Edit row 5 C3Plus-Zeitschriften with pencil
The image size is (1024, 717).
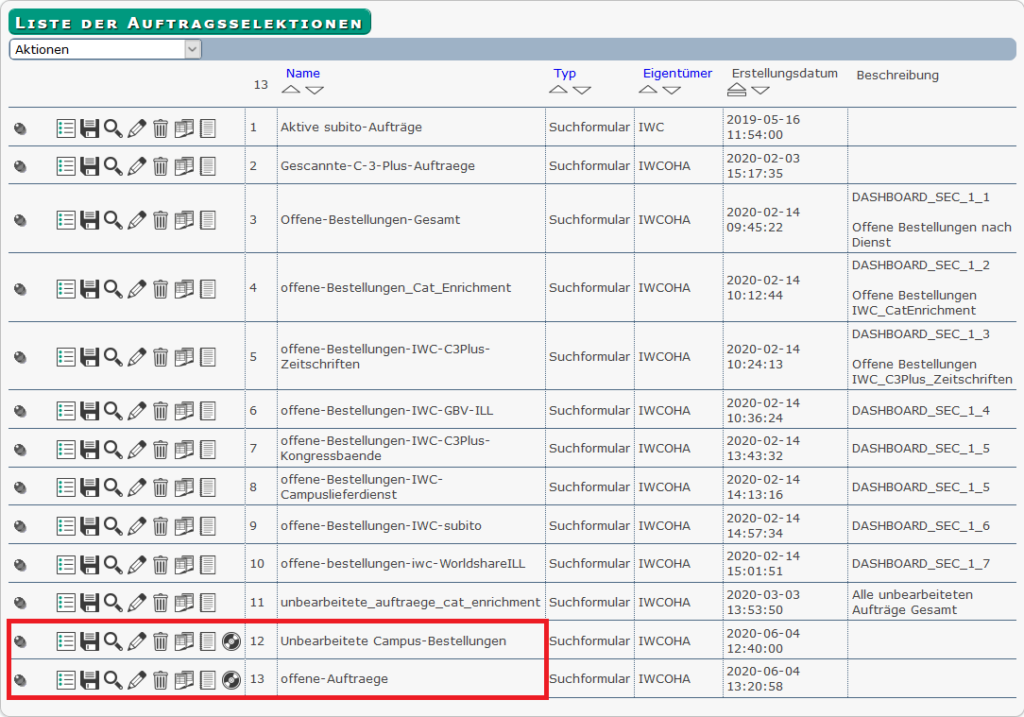(136, 357)
